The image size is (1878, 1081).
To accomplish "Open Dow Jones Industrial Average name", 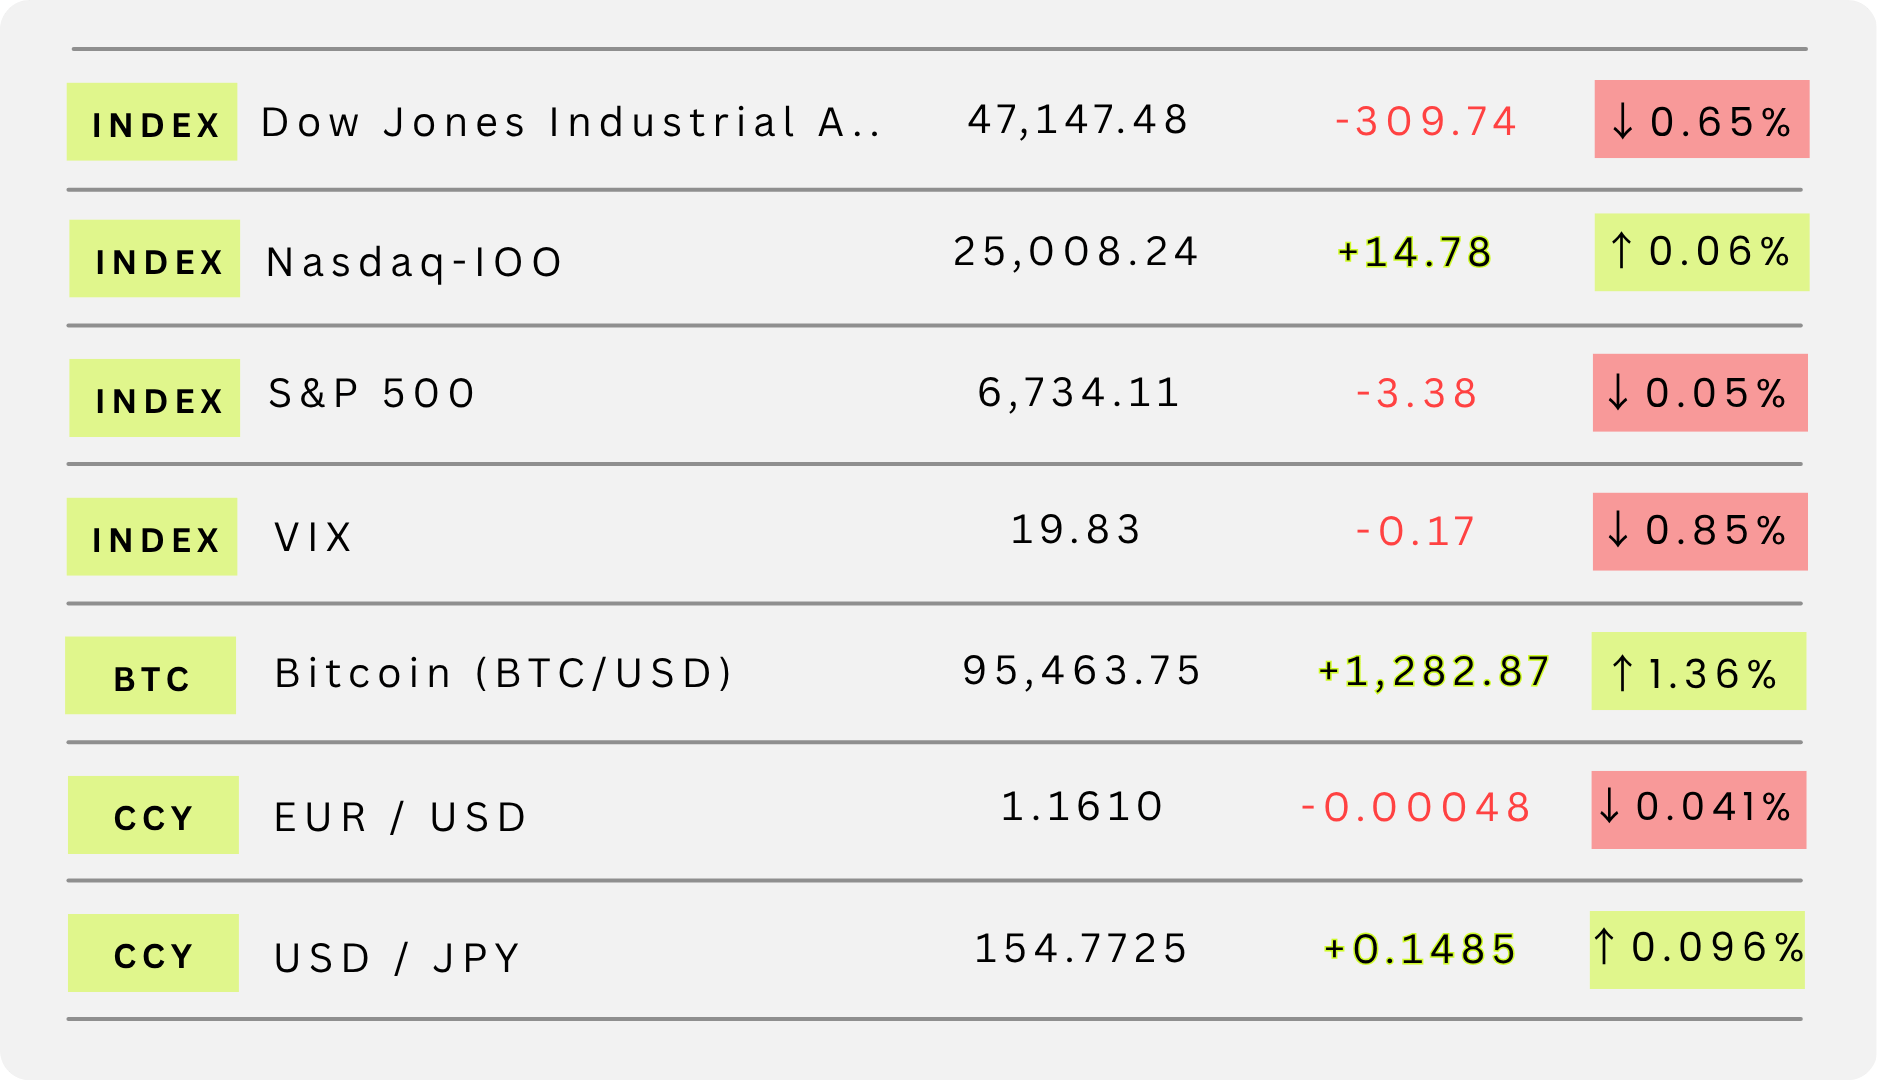I will (x=570, y=123).
